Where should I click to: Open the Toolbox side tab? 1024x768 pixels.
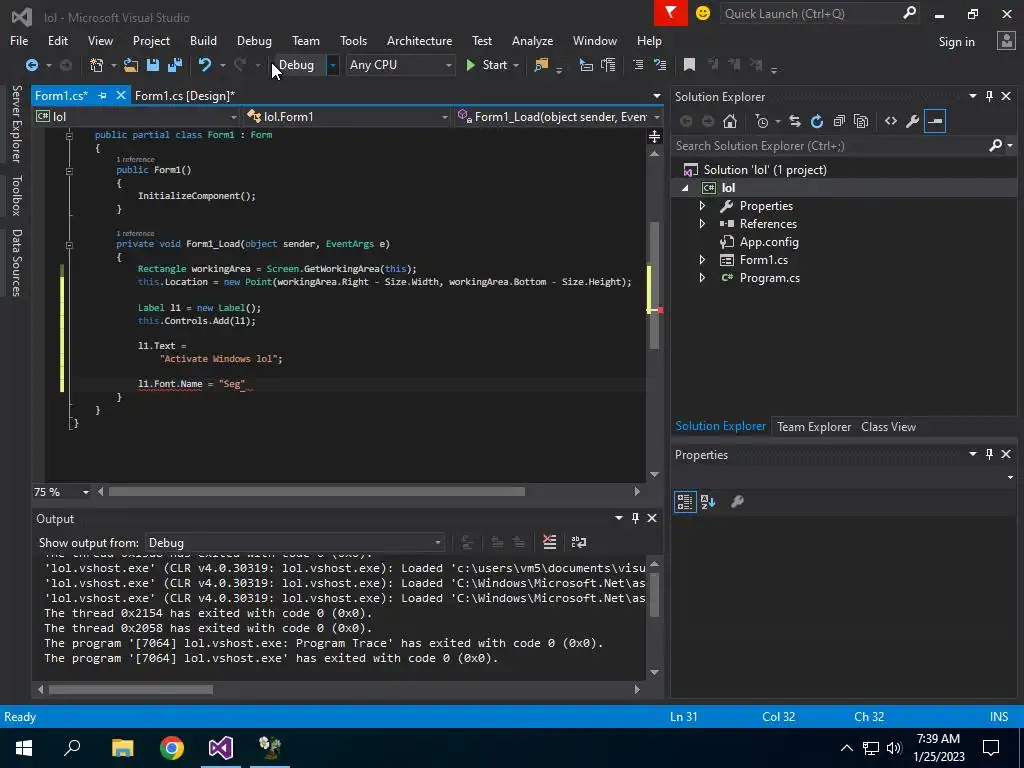[16, 195]
